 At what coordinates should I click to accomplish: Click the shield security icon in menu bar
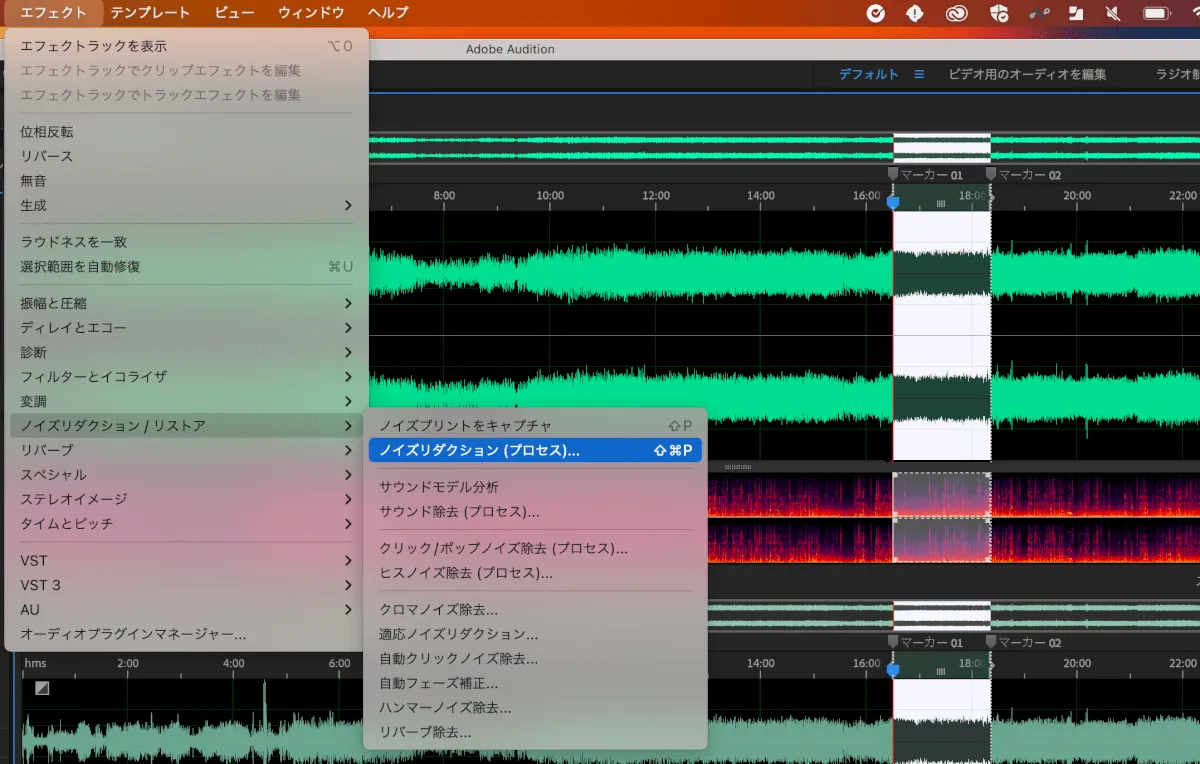click(x=997, y=13)
